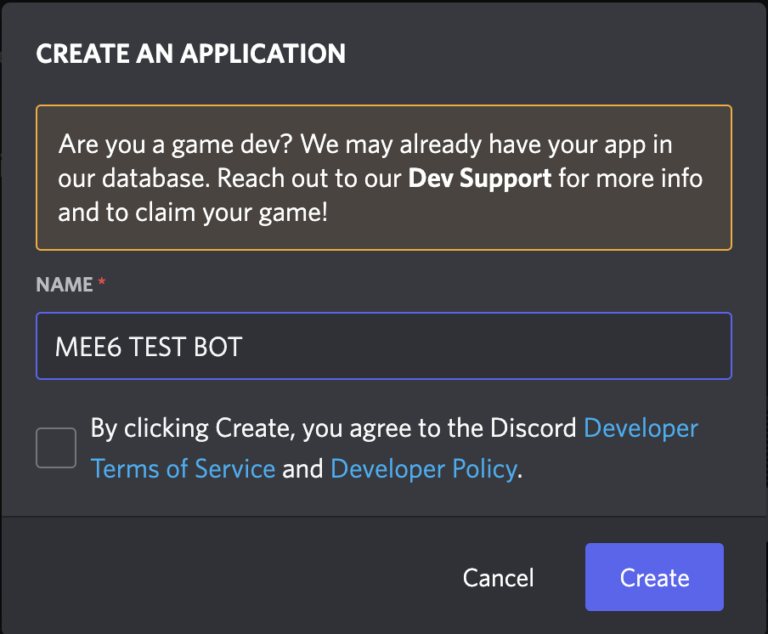Click the NAME field label
This screenshot has width=768, height=634.
coord(64,285)
